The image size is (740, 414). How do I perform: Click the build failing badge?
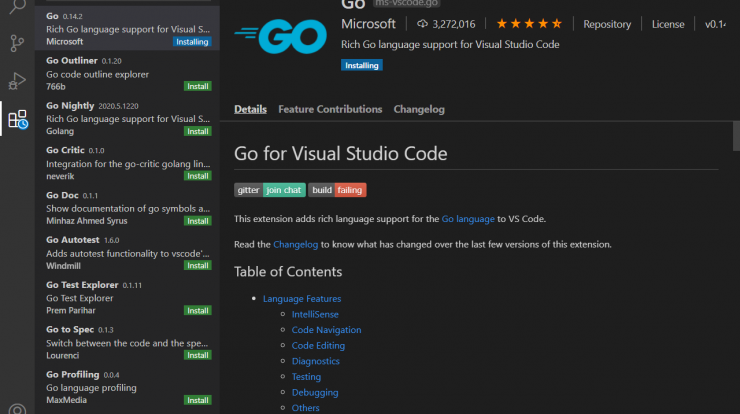(337, 190)
